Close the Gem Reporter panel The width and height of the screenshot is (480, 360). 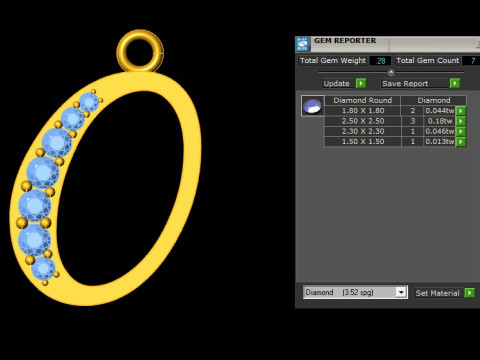477,44
